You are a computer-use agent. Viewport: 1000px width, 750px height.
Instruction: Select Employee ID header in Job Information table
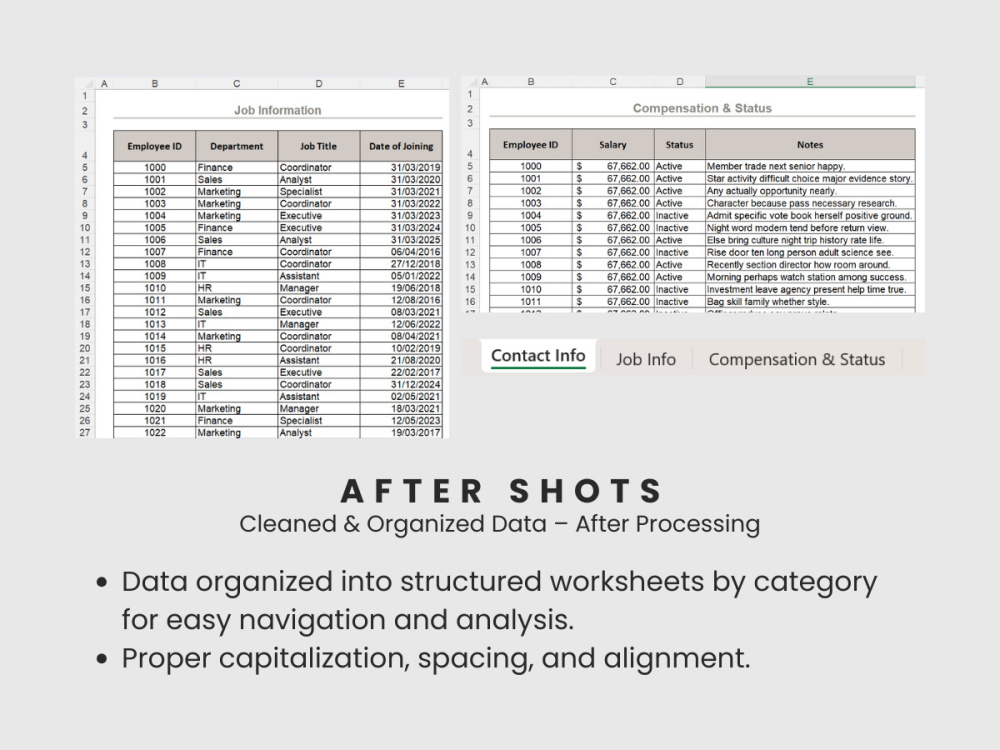tap(154, 146)
